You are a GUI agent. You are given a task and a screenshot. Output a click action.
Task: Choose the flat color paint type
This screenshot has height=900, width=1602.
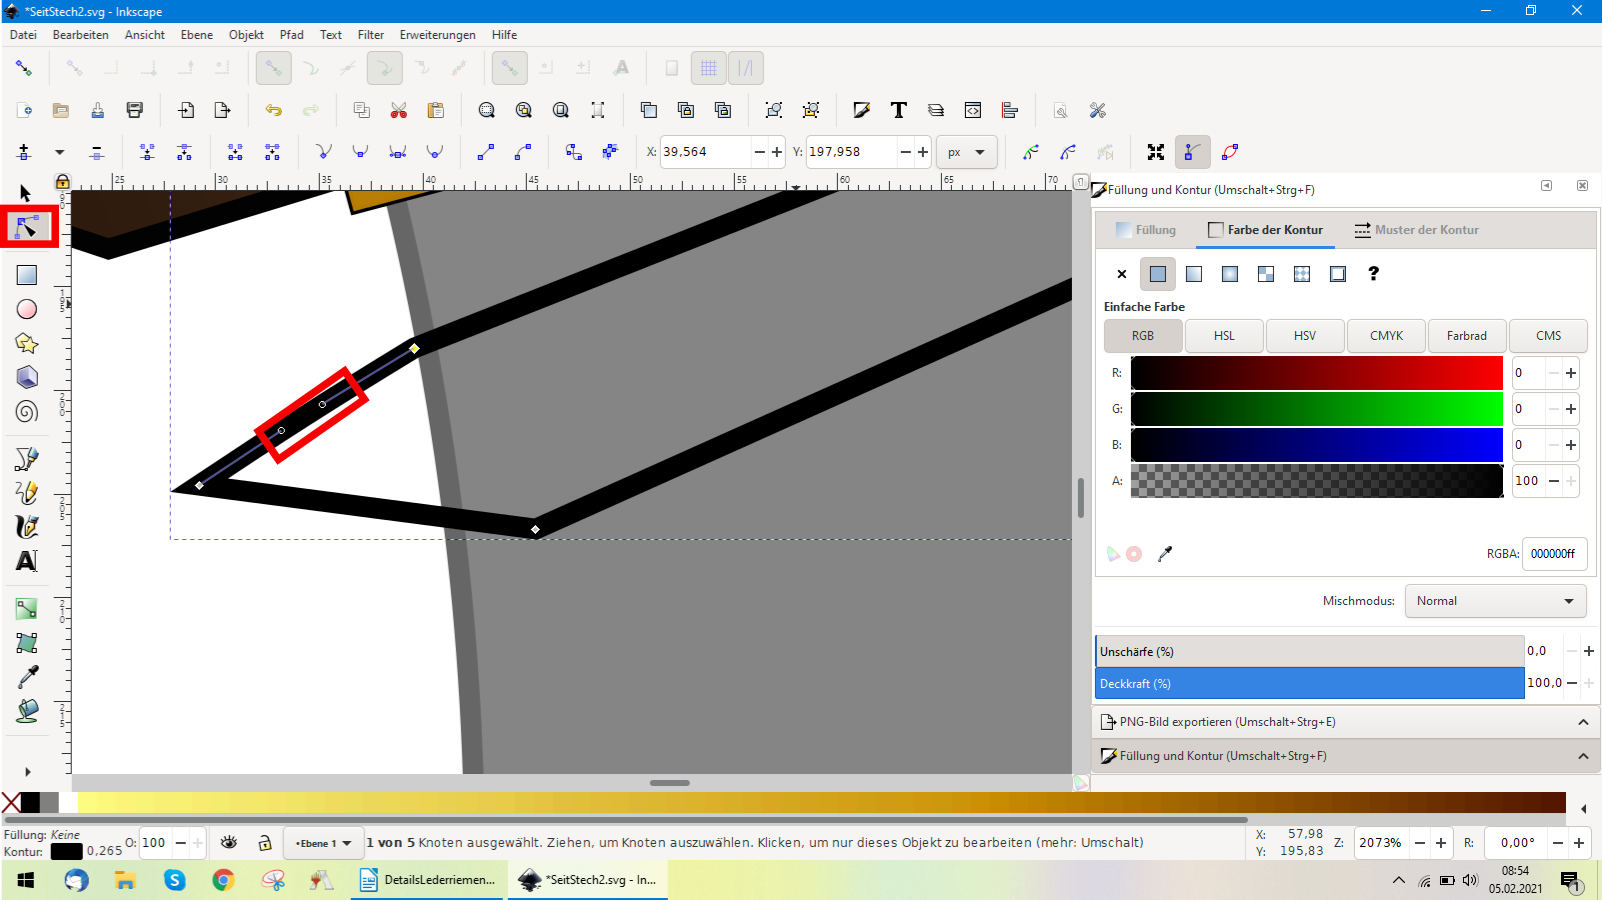click(1158, 274)
